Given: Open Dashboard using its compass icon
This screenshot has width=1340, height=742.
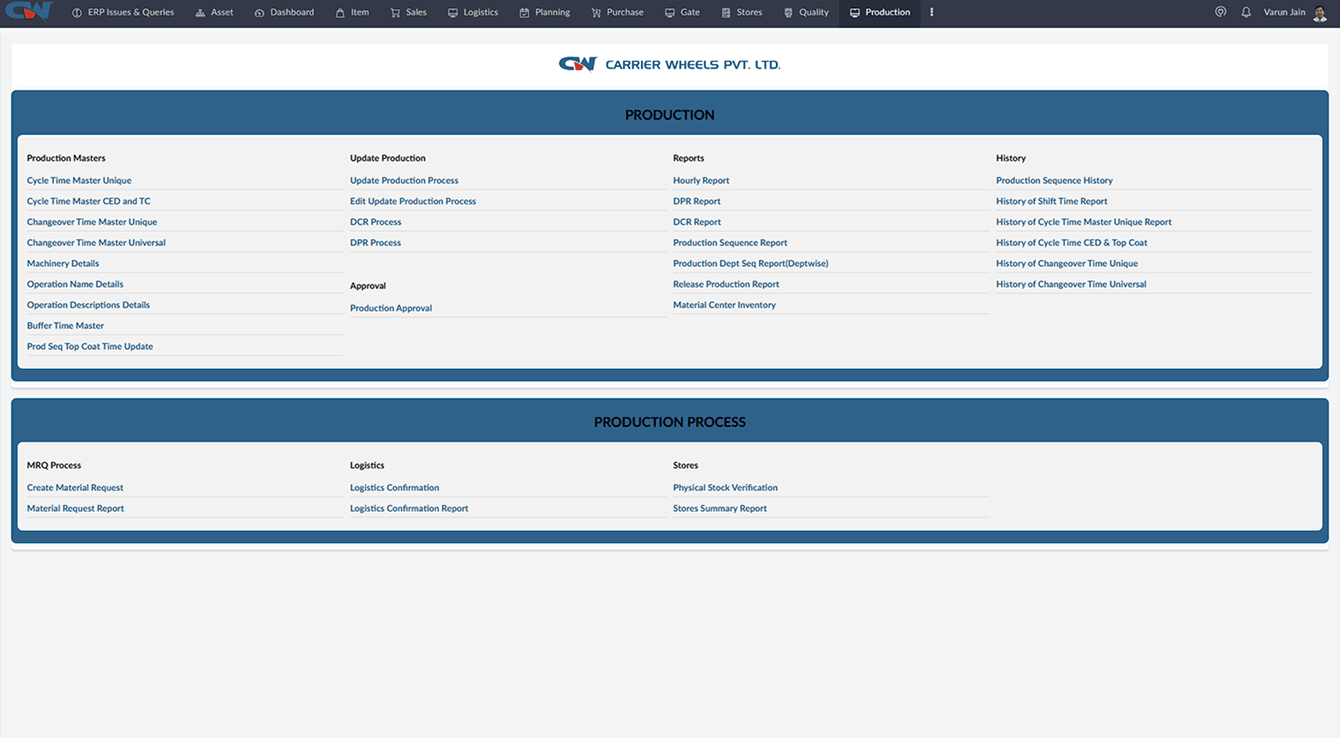Looking at the screenshot, I should [x=262, y=12].
